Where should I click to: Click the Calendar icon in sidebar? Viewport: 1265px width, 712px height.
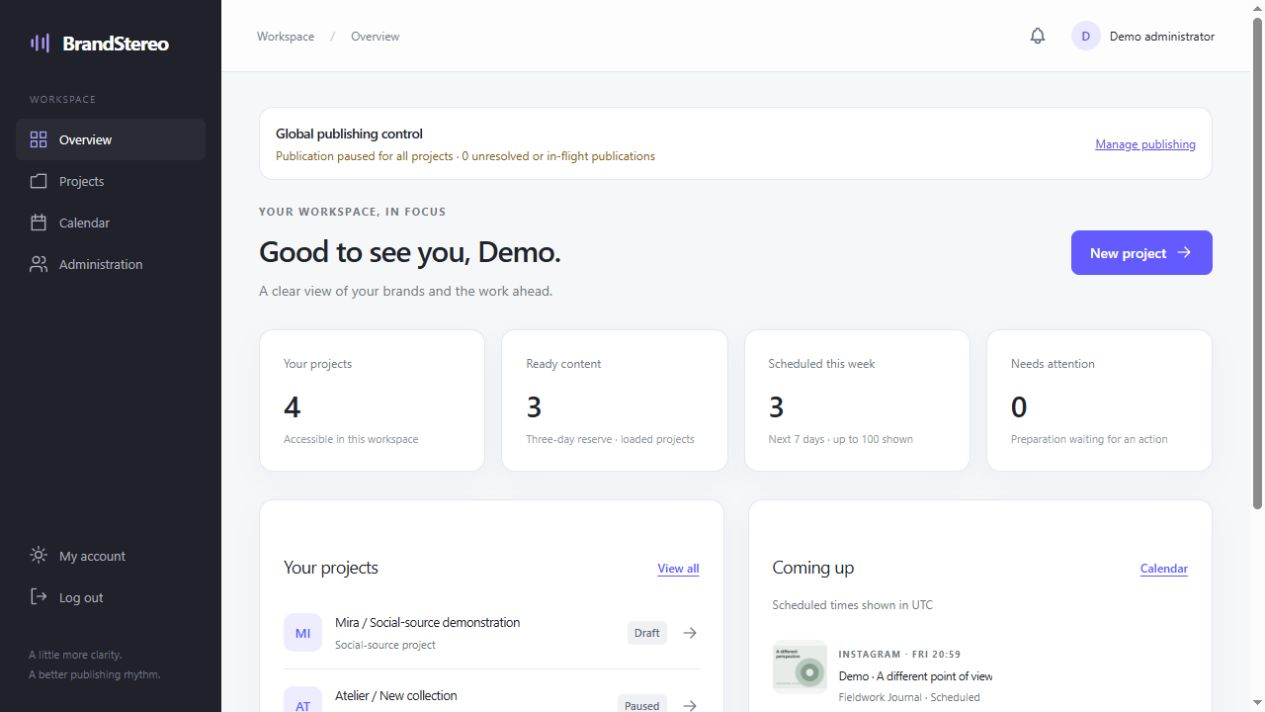[x=39, y=223]
